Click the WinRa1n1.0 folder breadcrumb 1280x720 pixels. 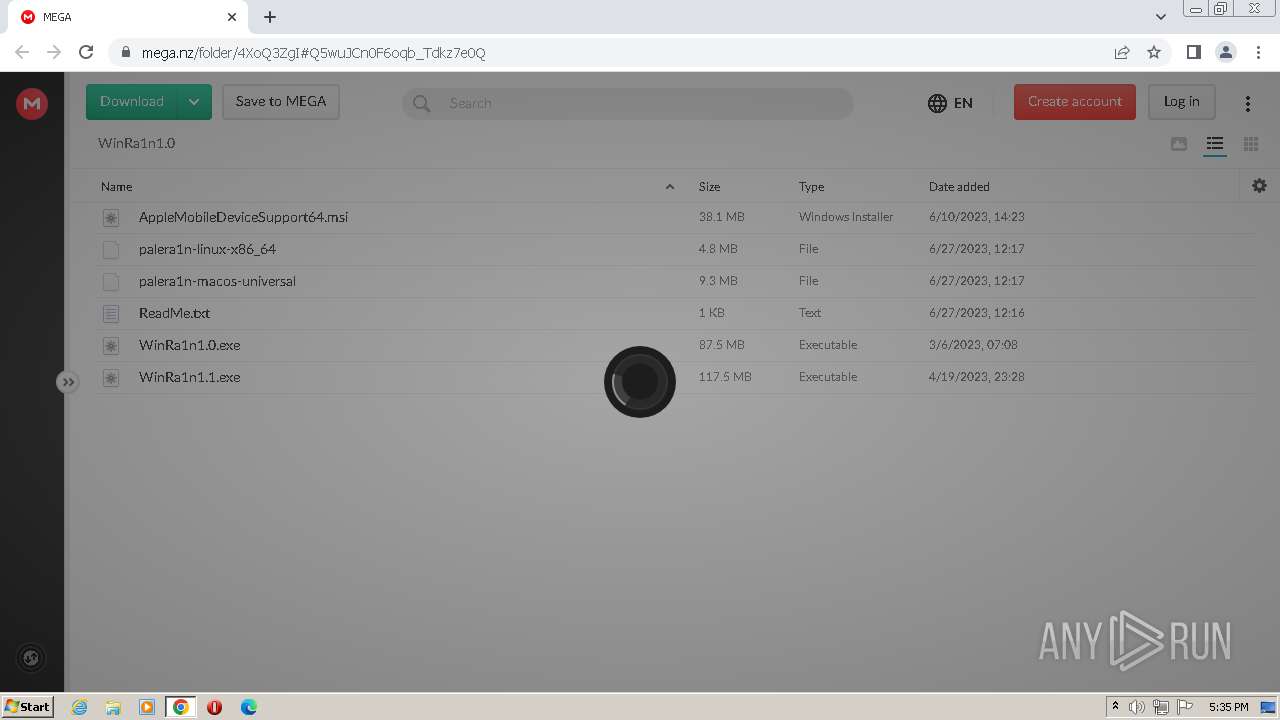click(136, 143)
